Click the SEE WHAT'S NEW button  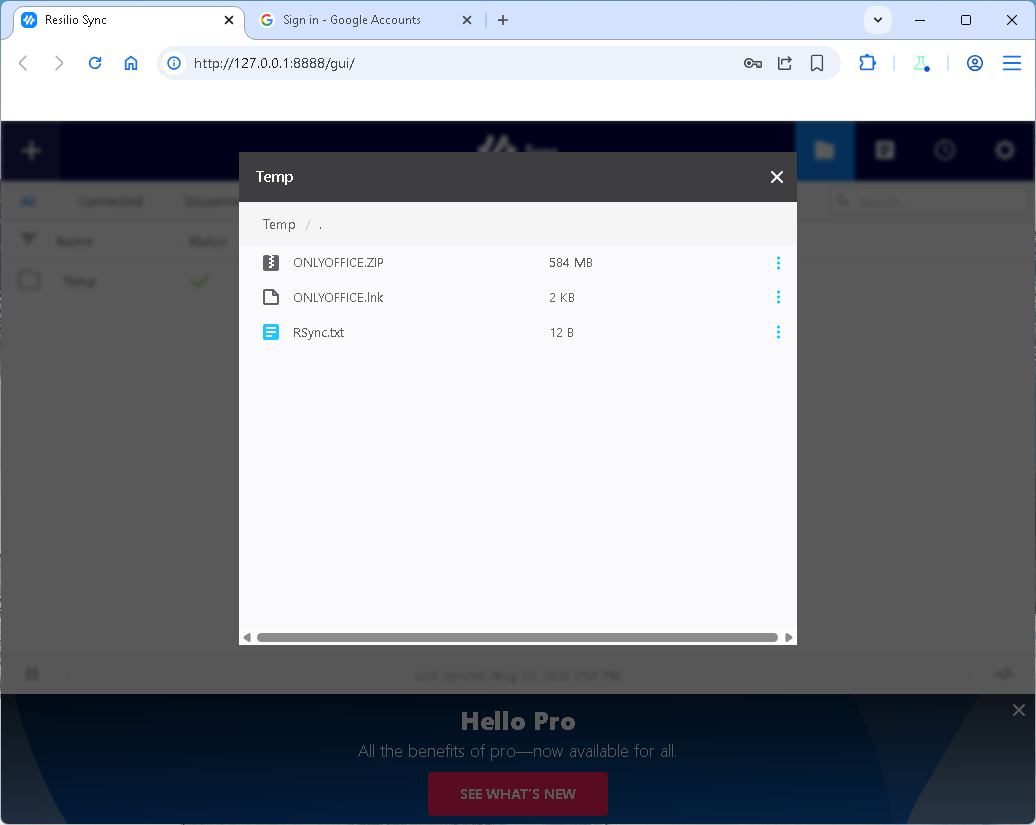point(518,794)
